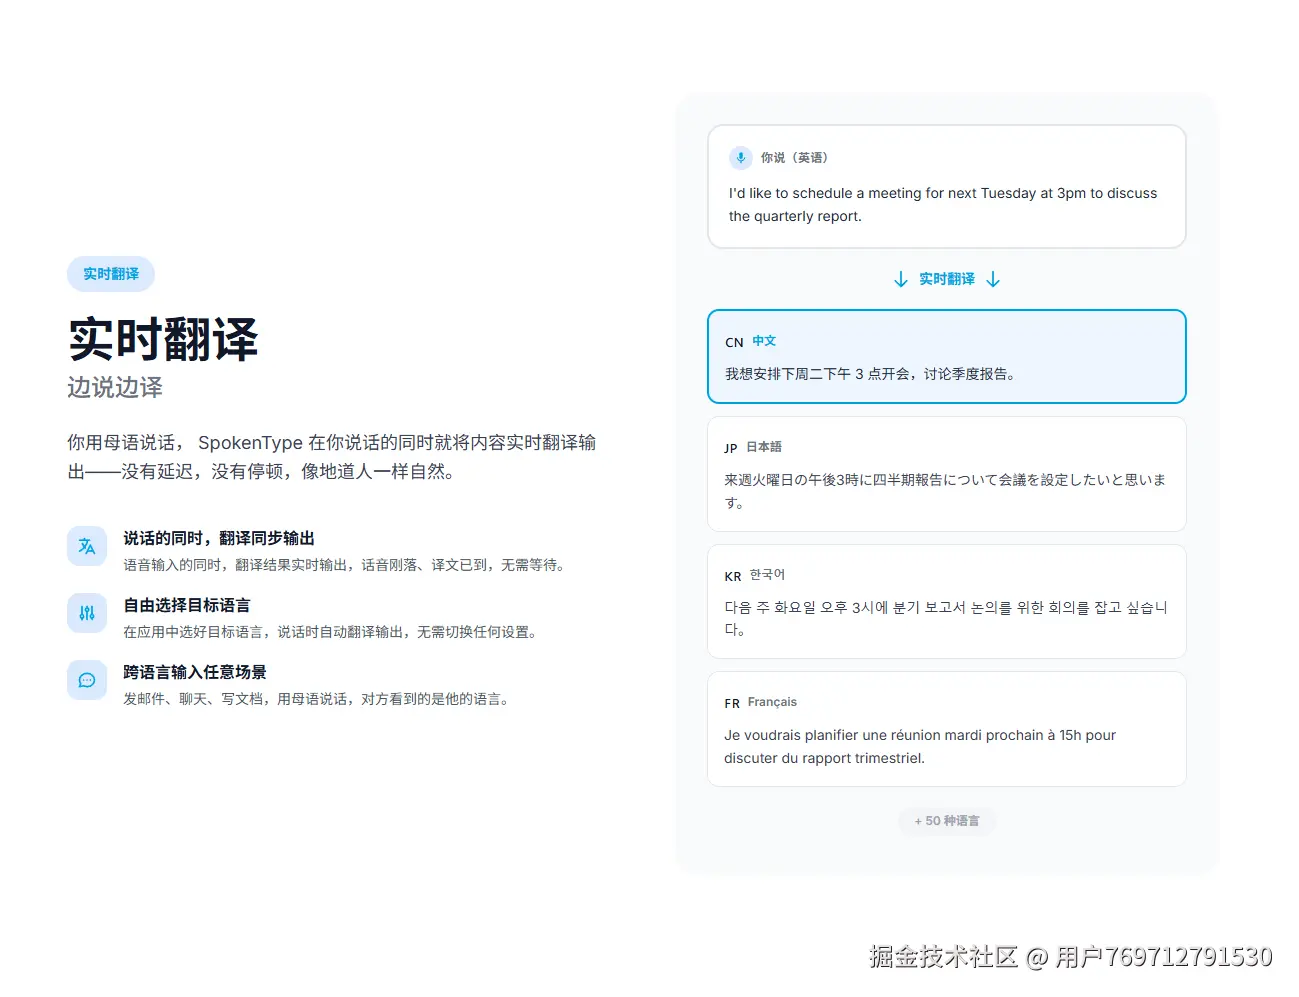
Task: Click the microphone icon next to 你说（英语）
Action: (x=740, y=157)
